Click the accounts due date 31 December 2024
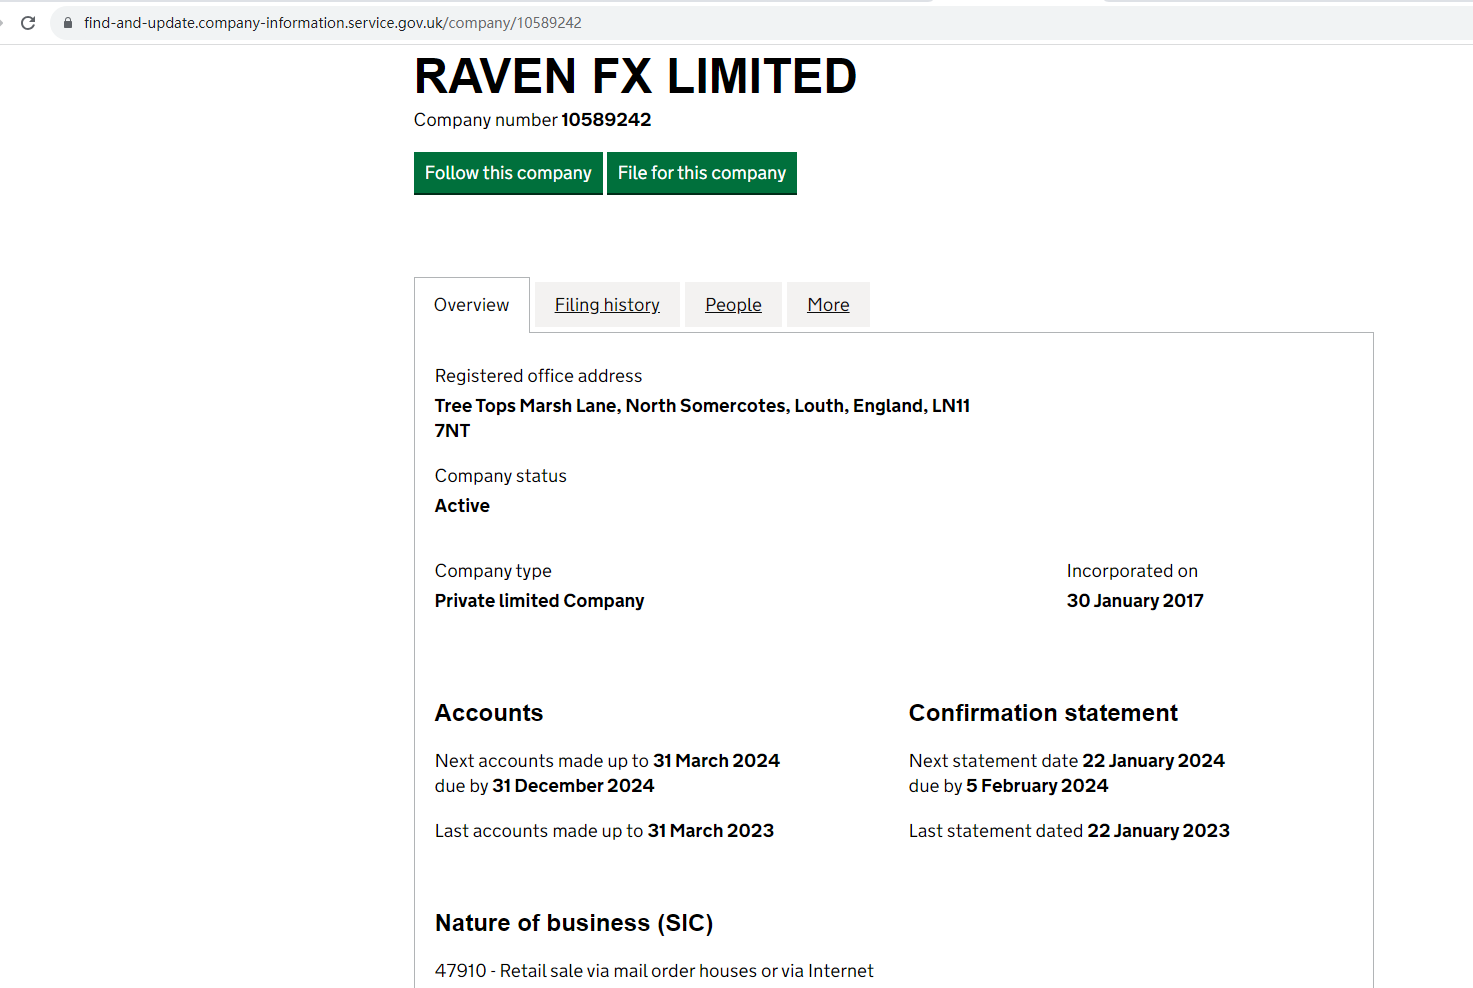The image size is (1473, 988). (x=573, y=786)
